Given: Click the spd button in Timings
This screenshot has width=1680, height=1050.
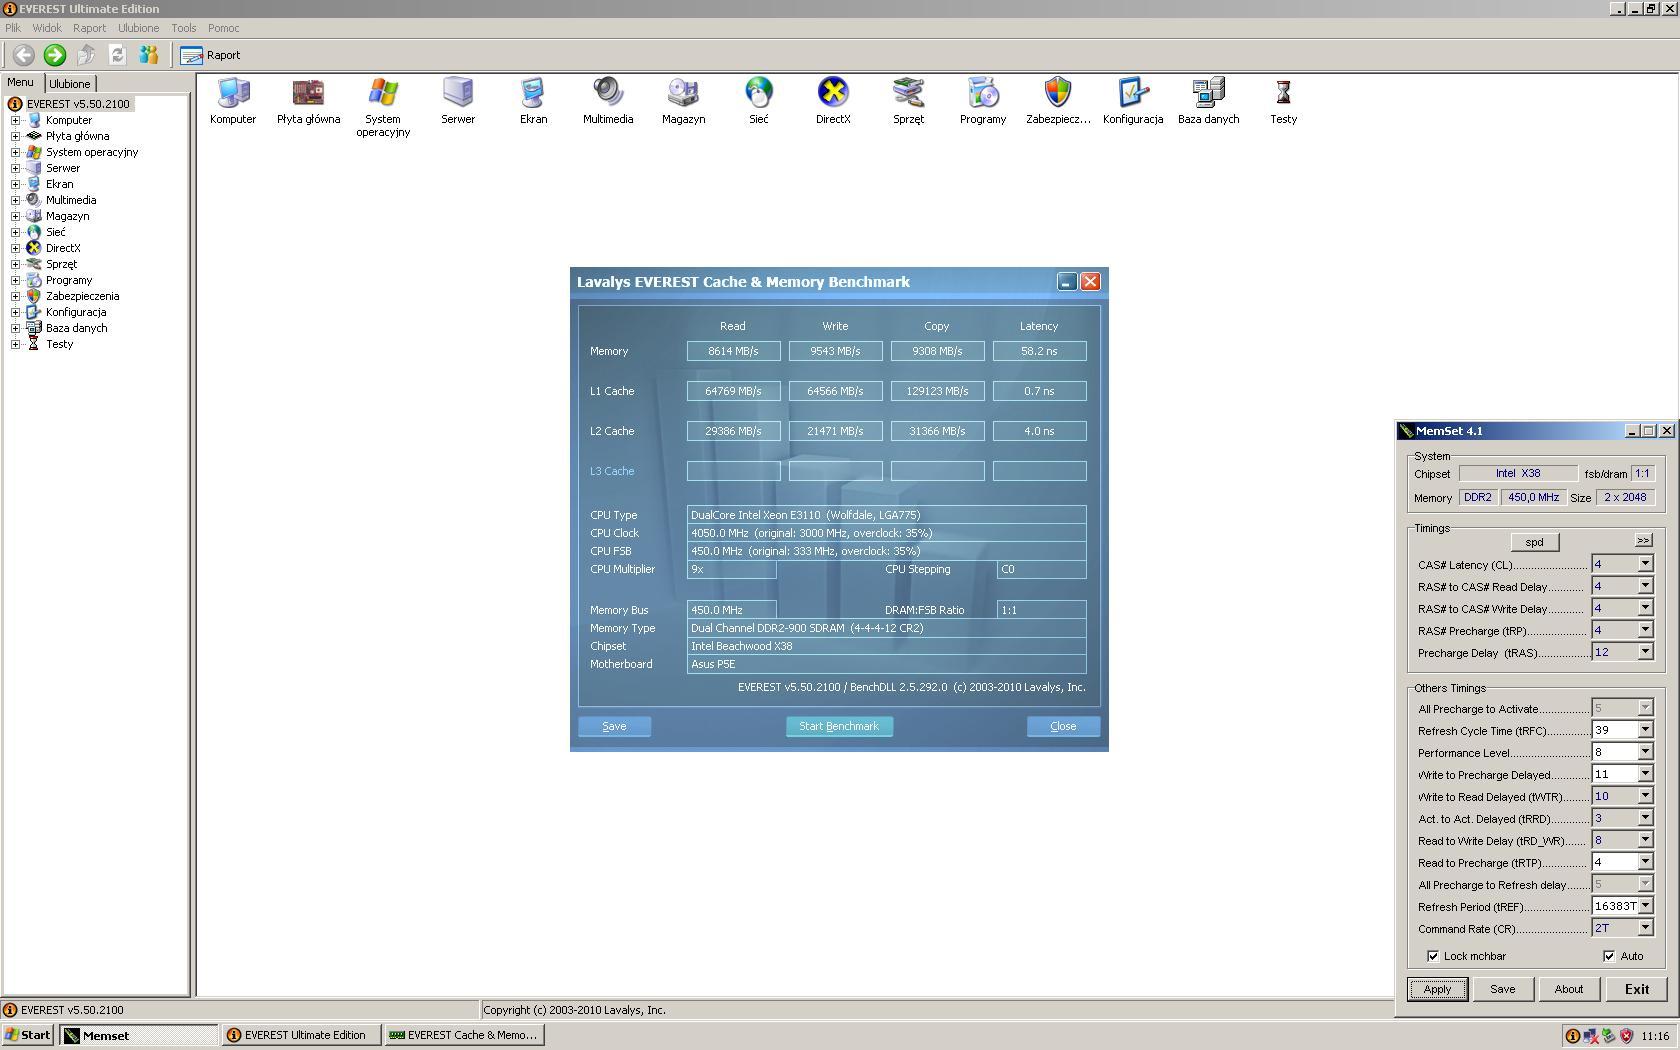Looking at the screenshot, I should pos(1534,542).
